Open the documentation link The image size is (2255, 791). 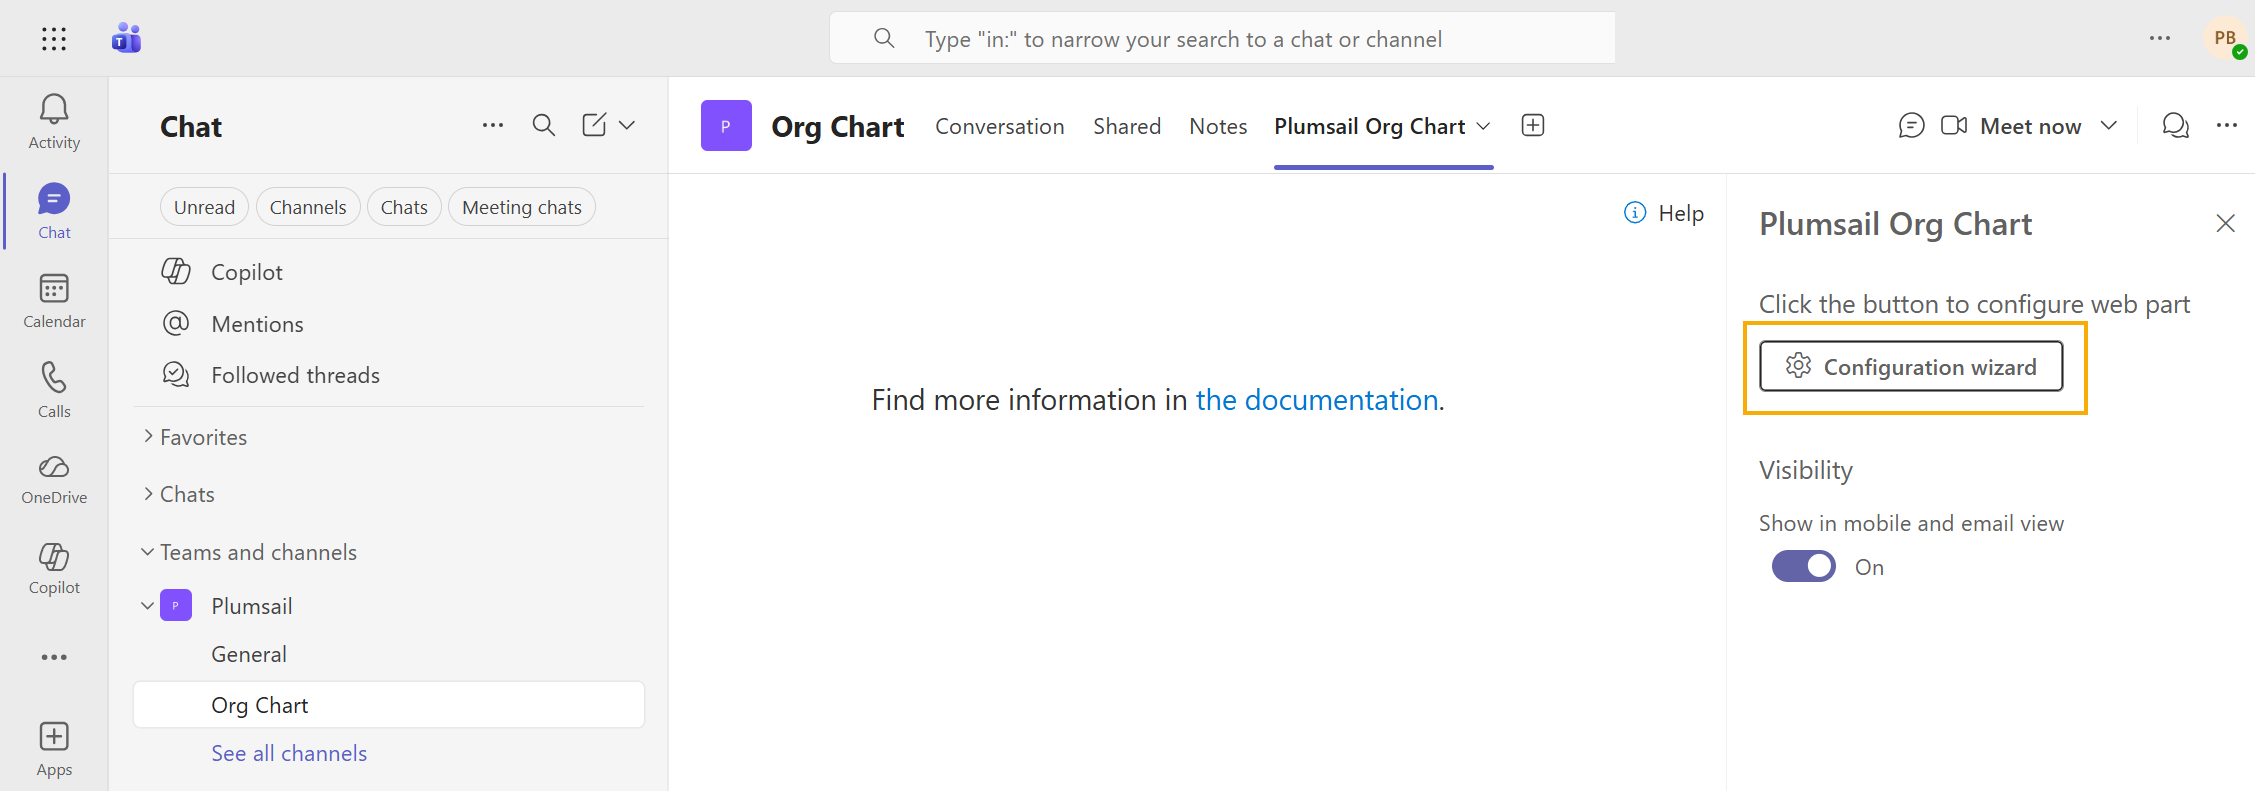[x=1317, y=400]
